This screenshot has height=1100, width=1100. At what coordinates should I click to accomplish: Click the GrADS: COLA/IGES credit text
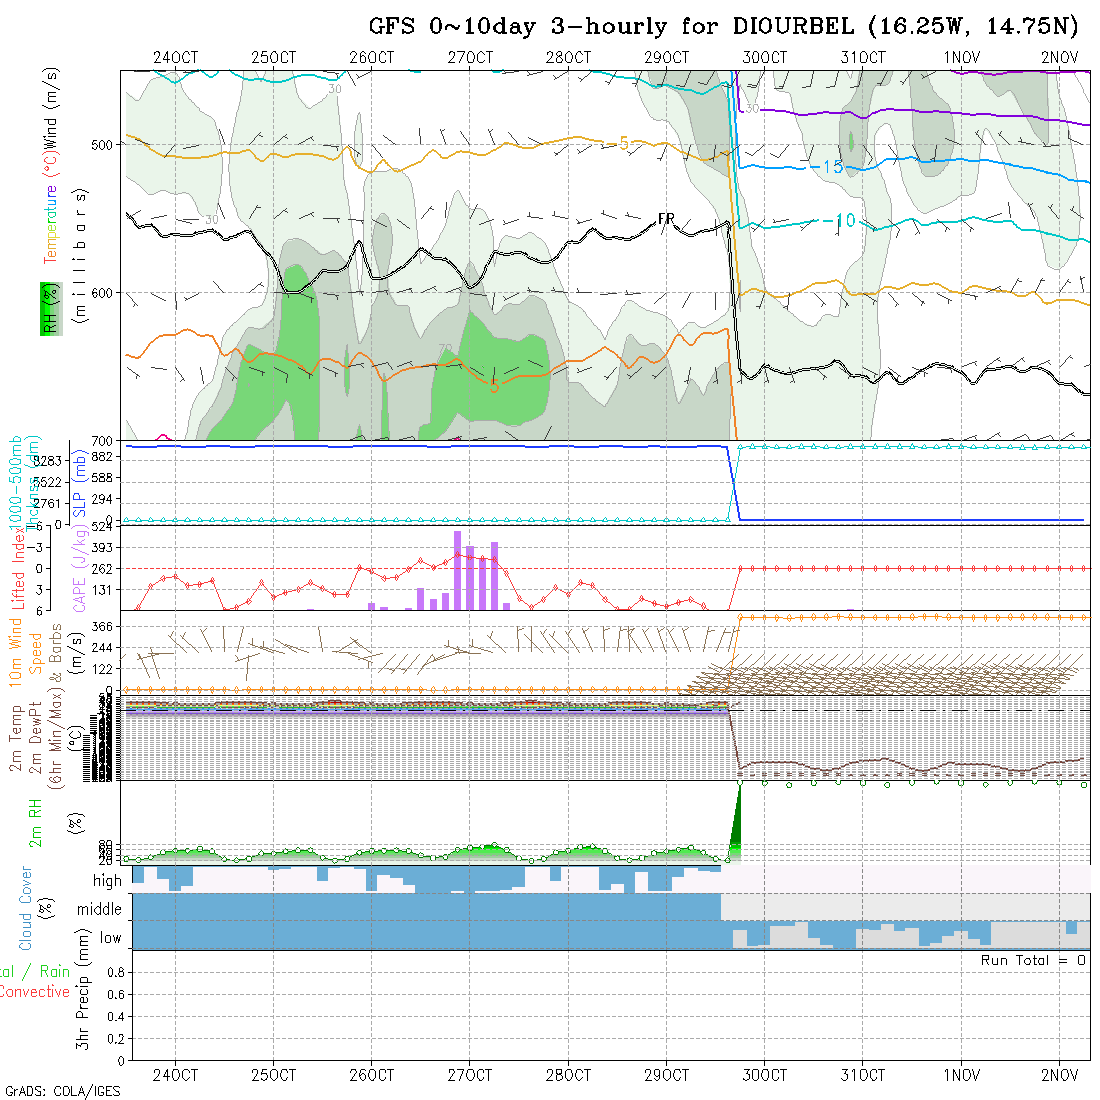(62, 1091)
